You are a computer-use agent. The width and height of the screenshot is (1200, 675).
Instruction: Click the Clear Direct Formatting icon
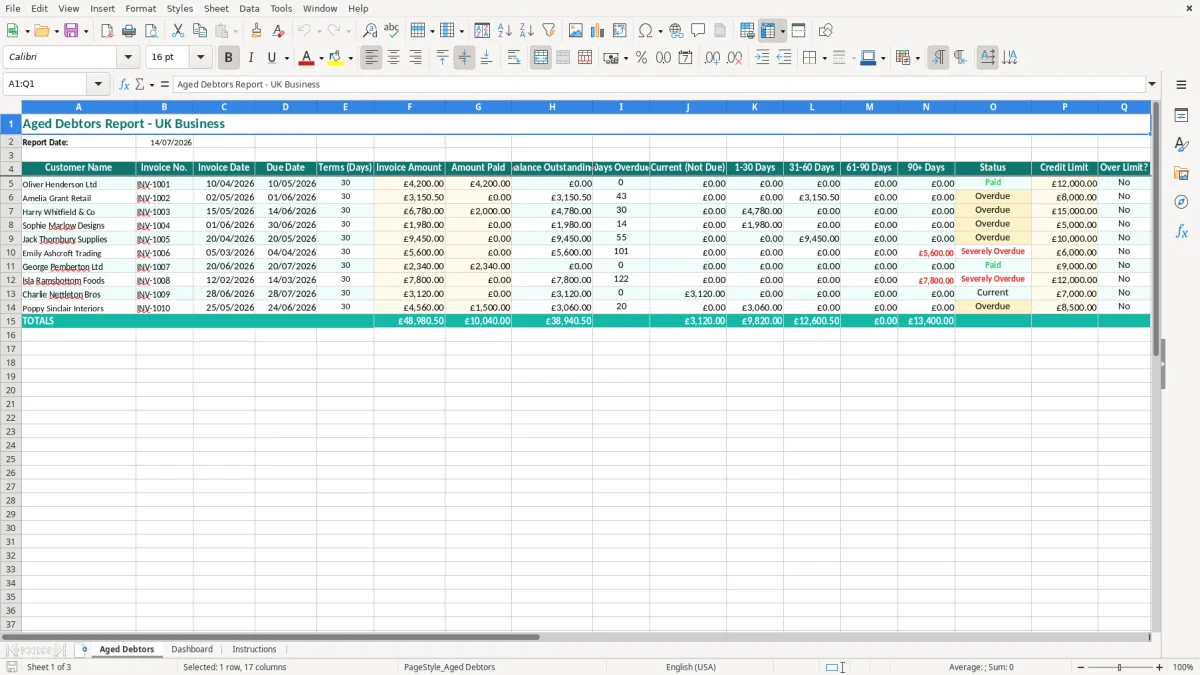[278, 31]
